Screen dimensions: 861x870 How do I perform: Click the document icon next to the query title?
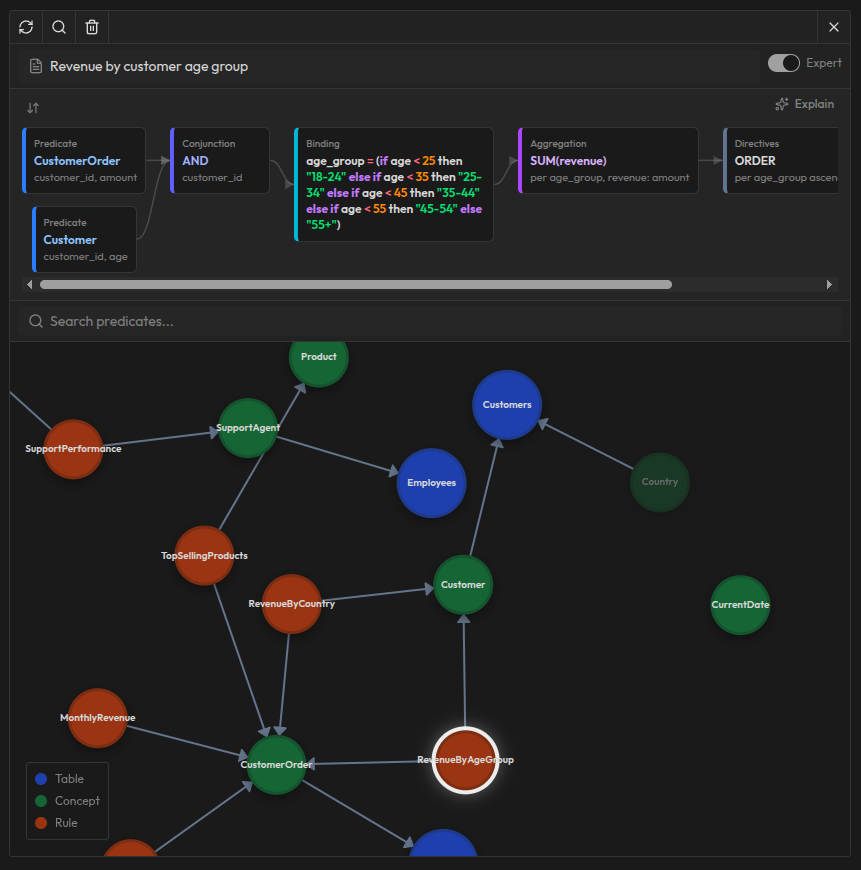(x=37, y=65)
